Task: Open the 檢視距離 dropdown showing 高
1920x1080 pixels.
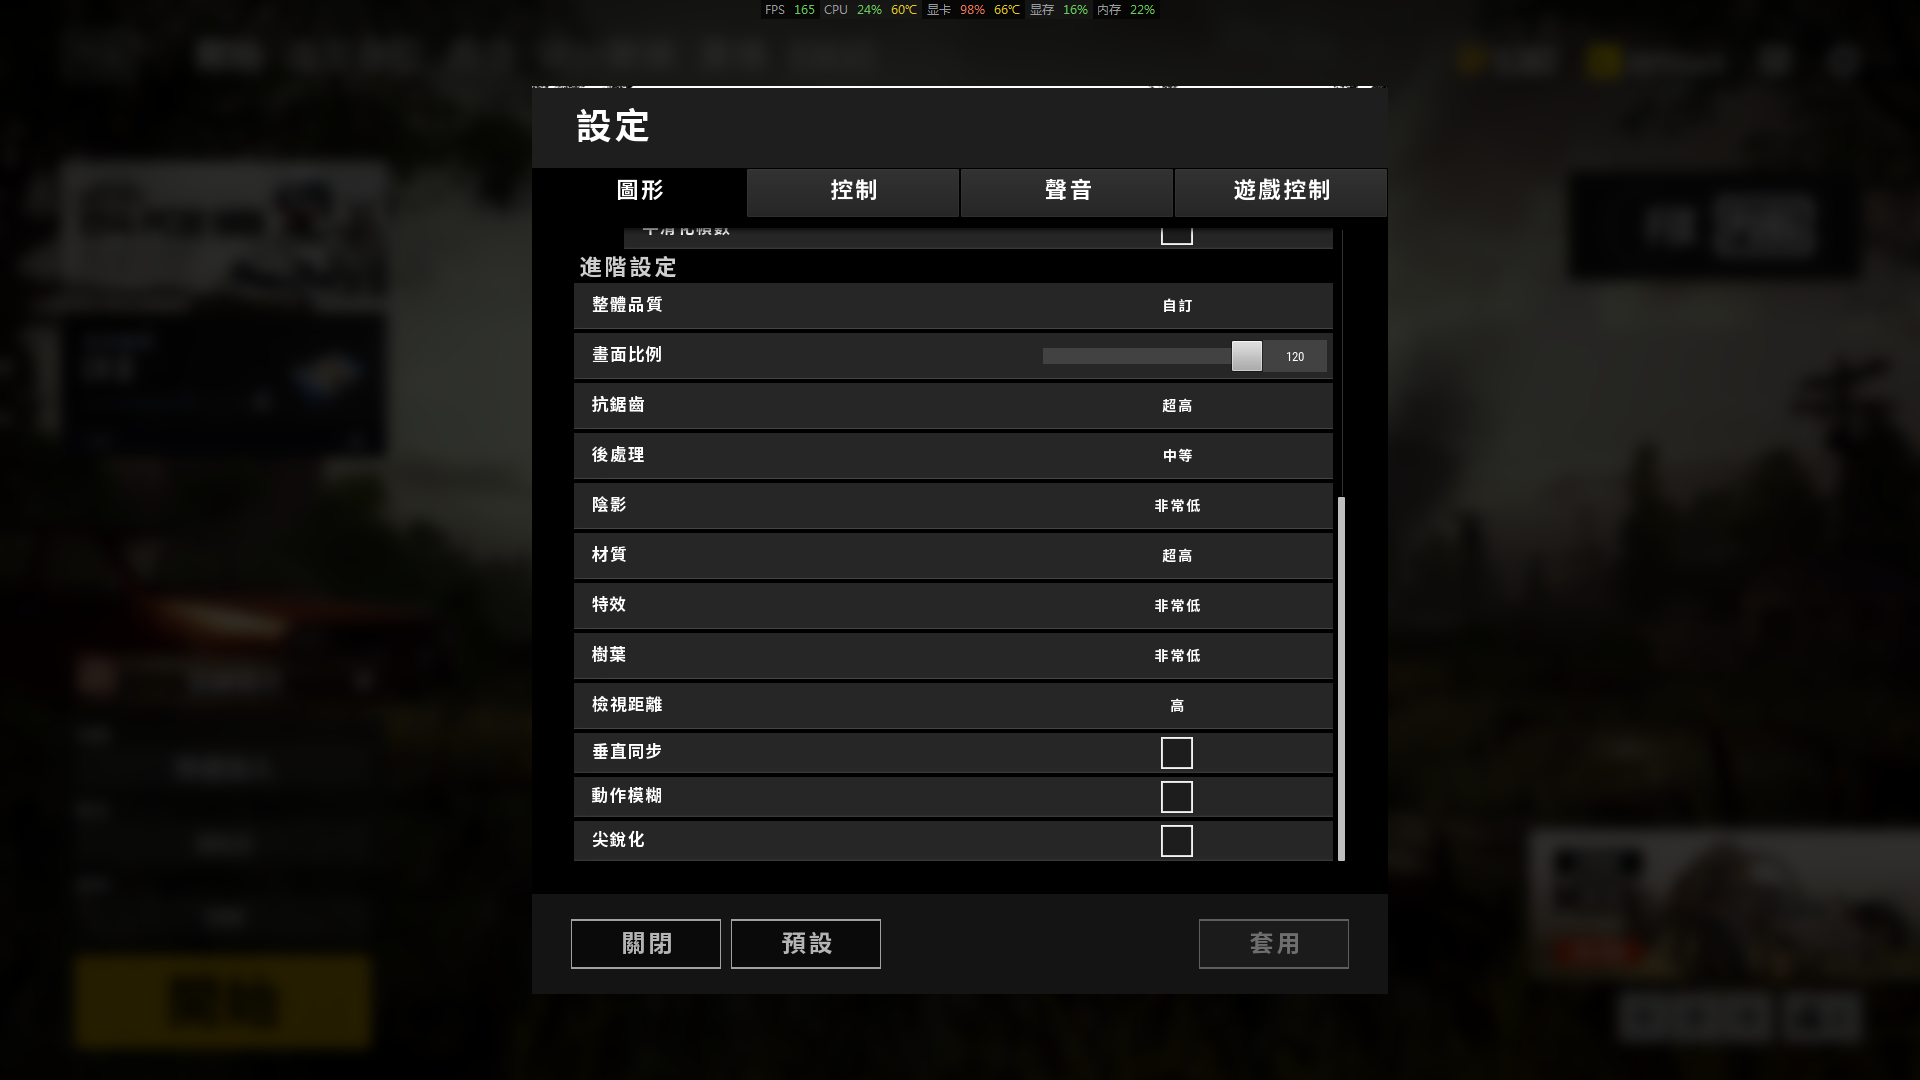Action: [x=1177, y=706]
